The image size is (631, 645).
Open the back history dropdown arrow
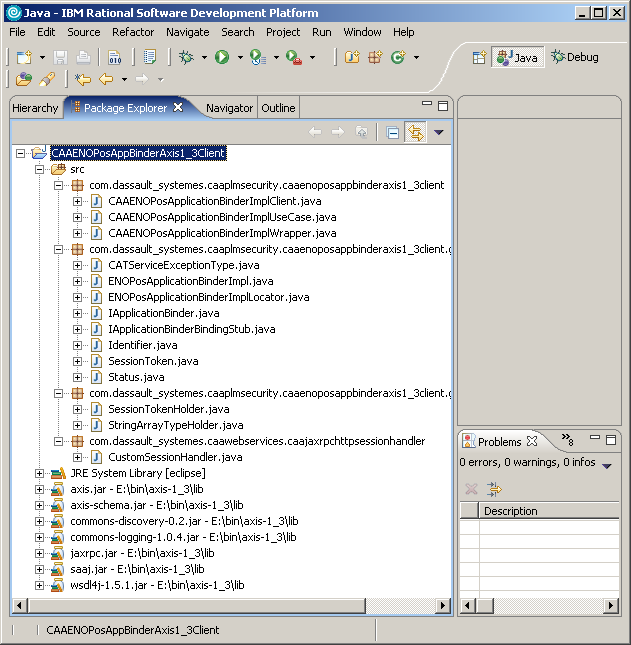pos(124,79)
